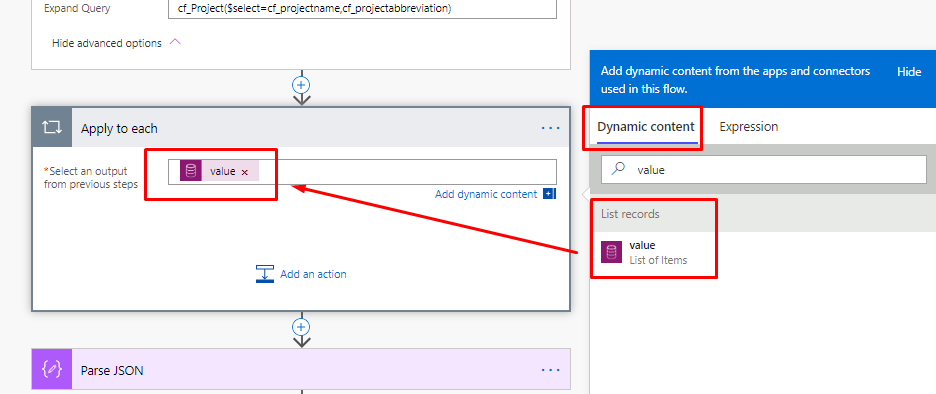Open the Apply to each ellipsis menu

[x=550, y=128]
